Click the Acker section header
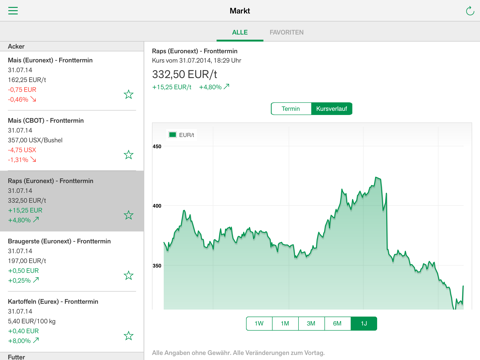This screenshot has width=480, height=360. 72,46
